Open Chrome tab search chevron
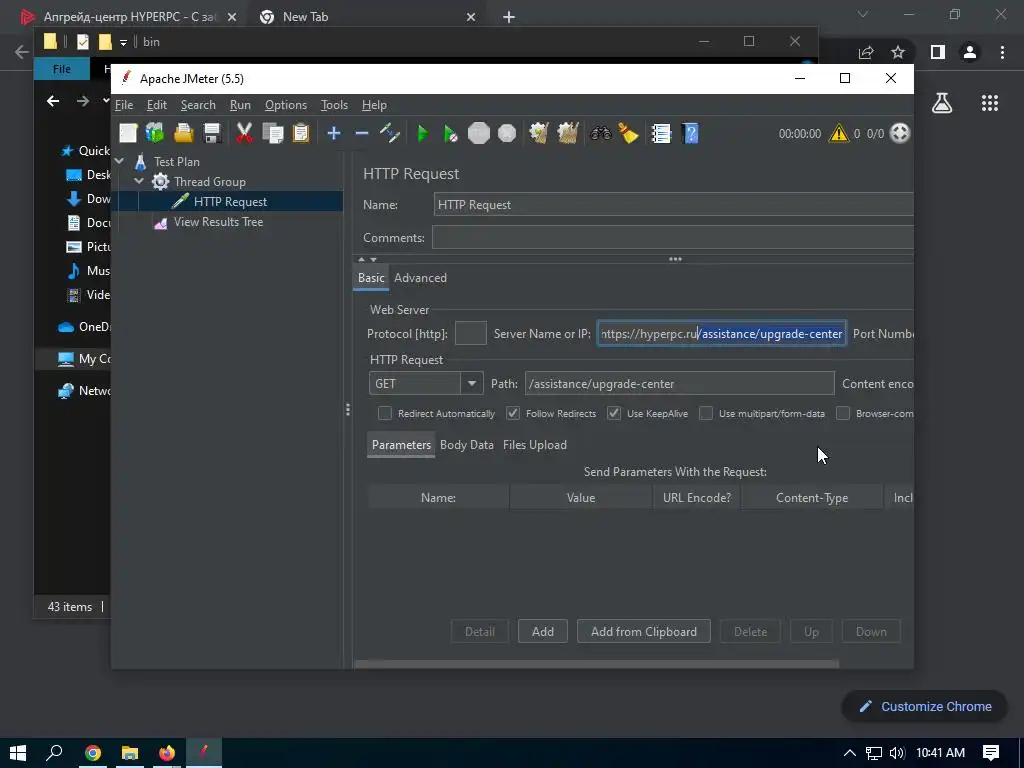The image size is (1024, 768). 863,14
